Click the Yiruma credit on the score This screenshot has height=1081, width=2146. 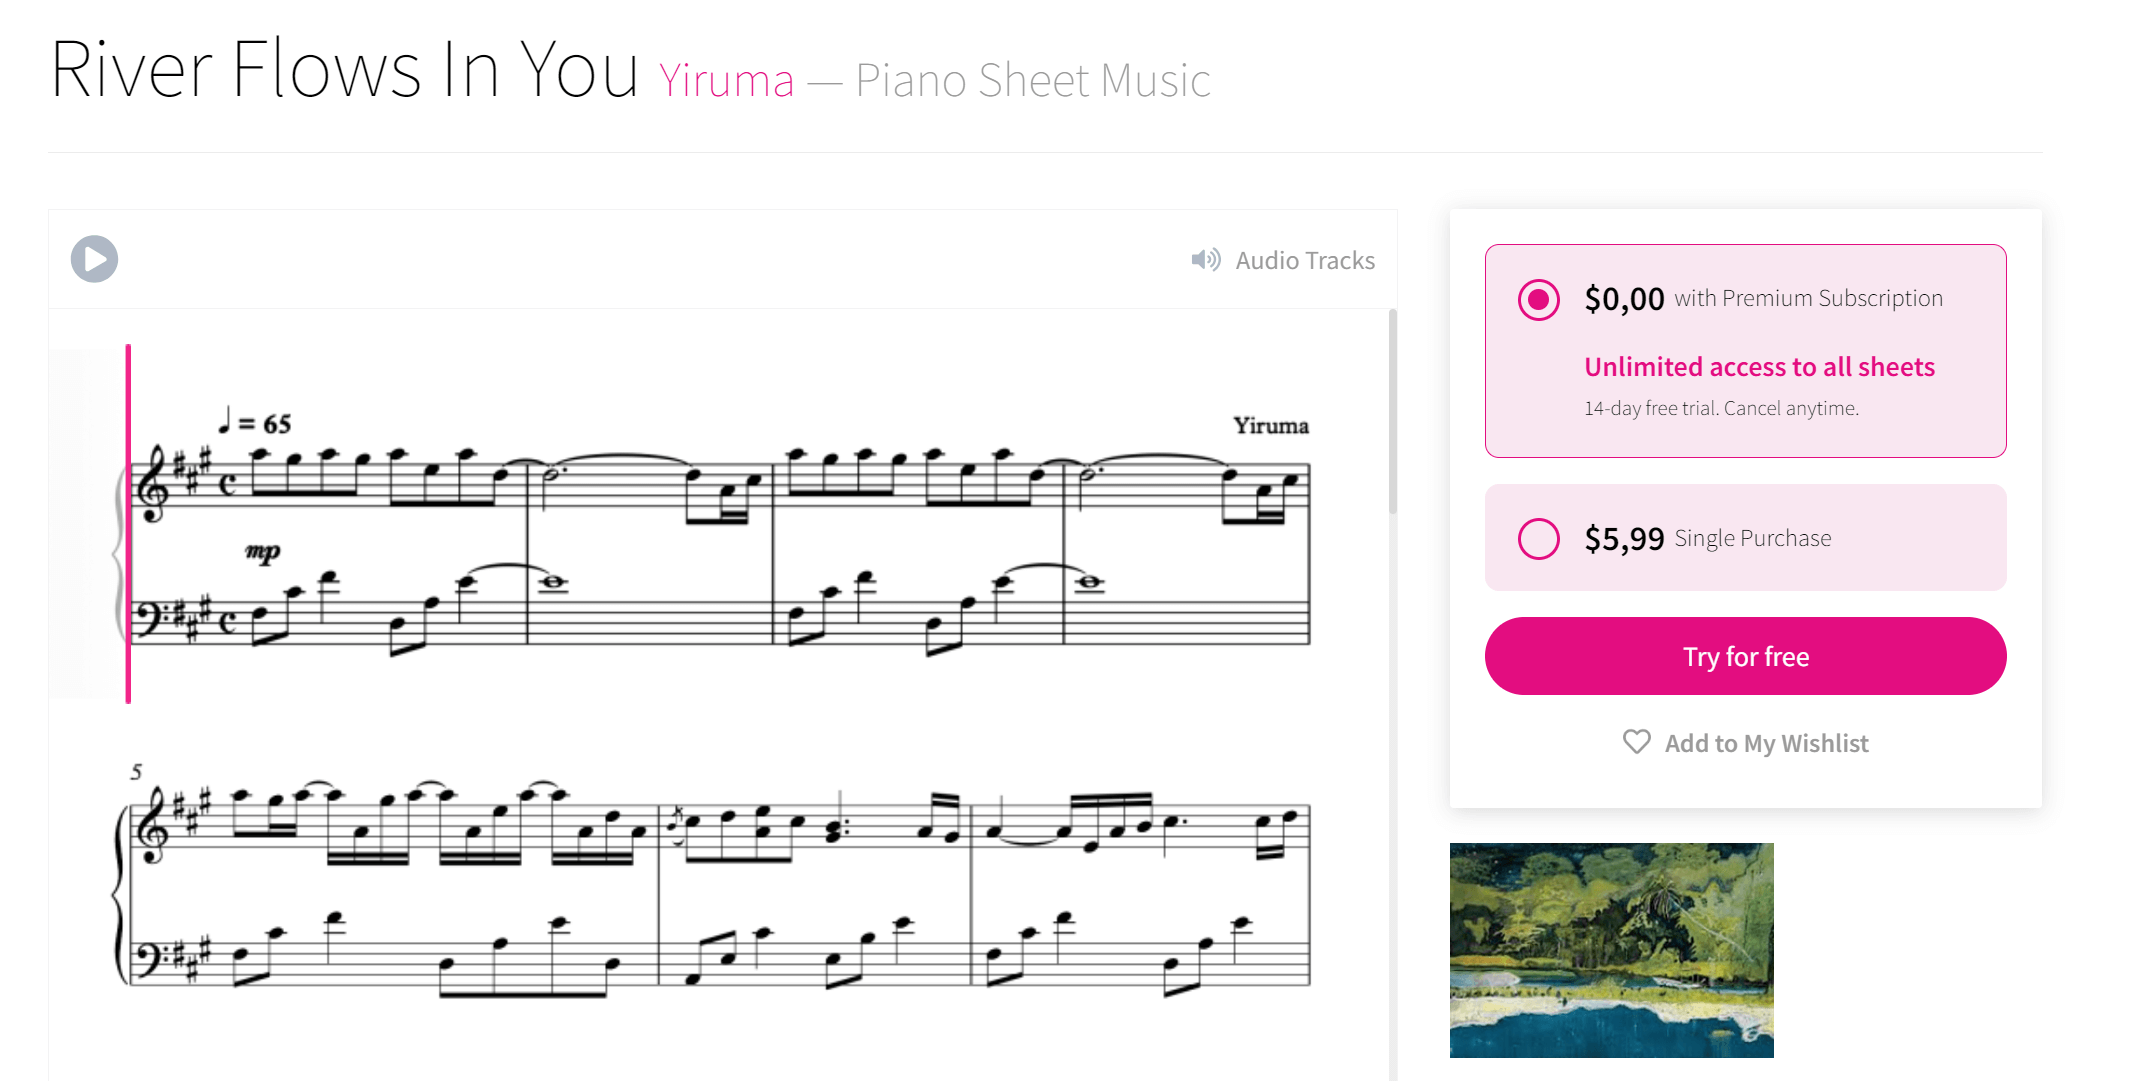point(1269,425)
